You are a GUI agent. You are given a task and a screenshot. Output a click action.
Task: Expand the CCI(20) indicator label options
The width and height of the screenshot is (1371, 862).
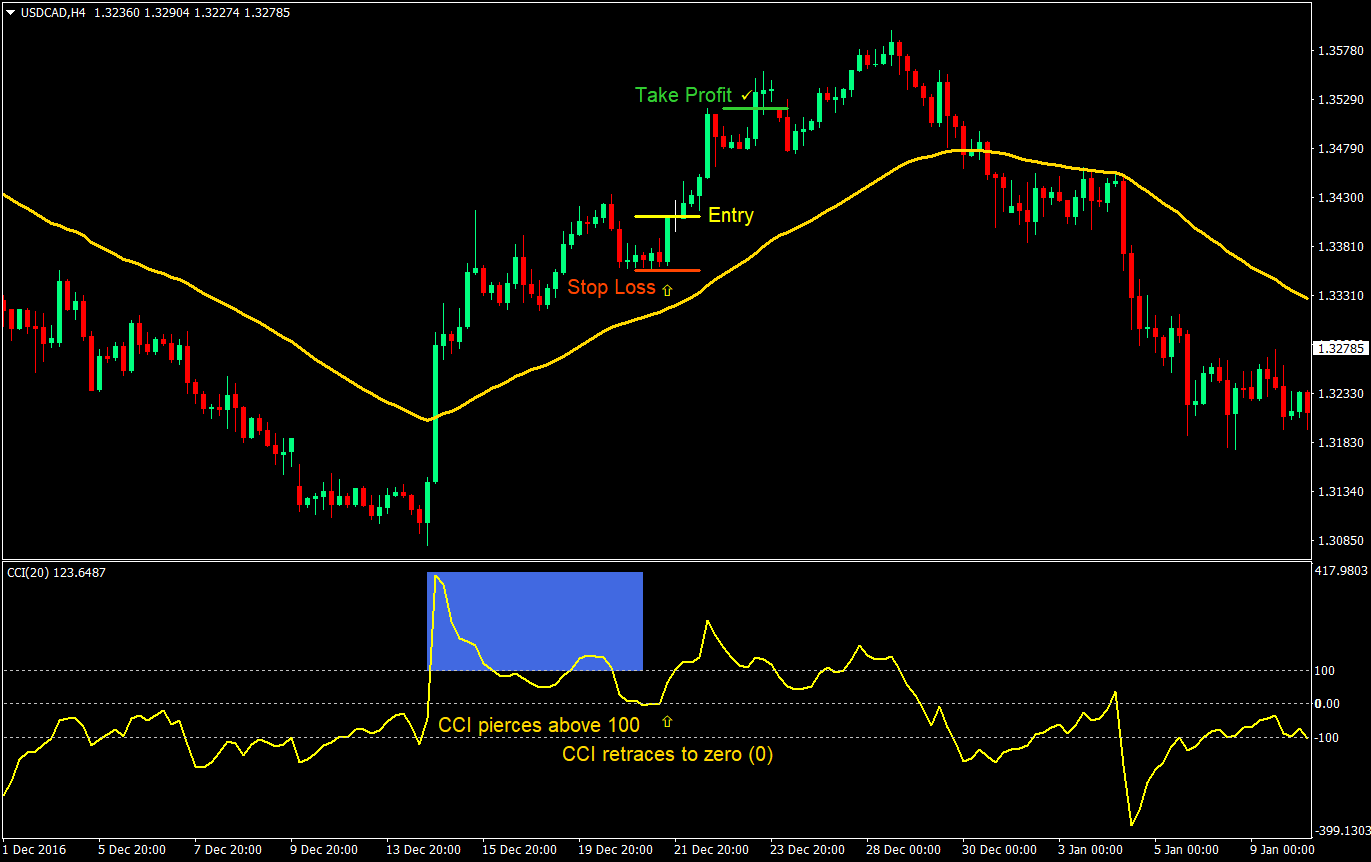coord(30,573)
